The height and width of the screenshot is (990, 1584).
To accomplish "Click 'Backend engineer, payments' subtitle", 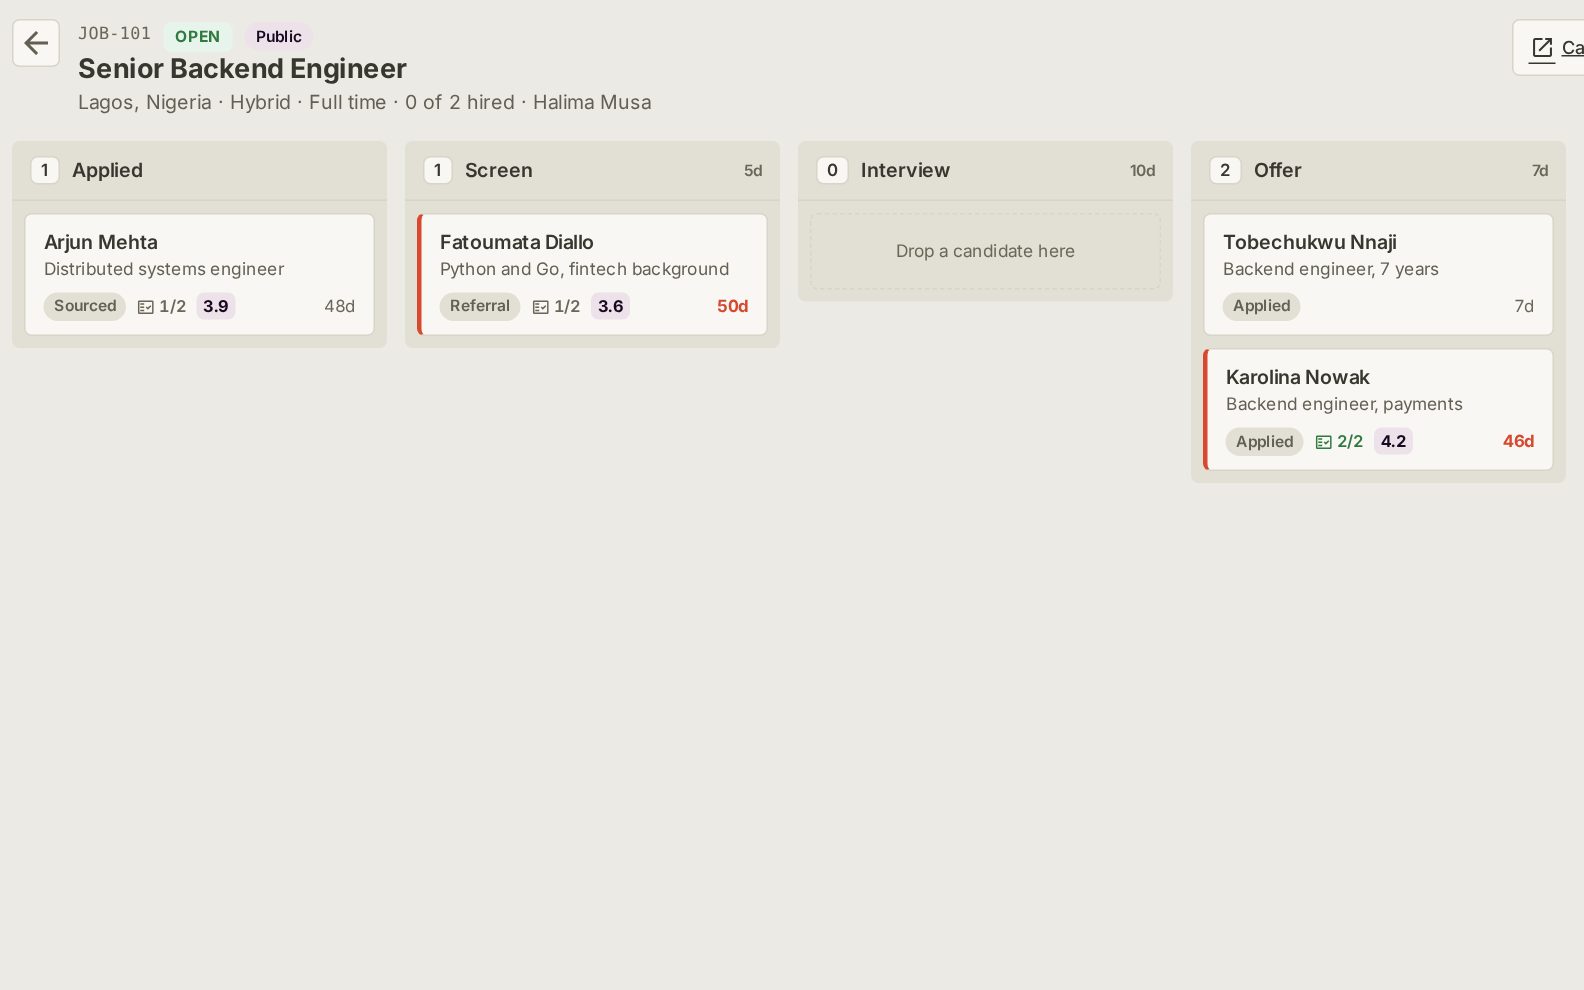I will (1344, 404).
